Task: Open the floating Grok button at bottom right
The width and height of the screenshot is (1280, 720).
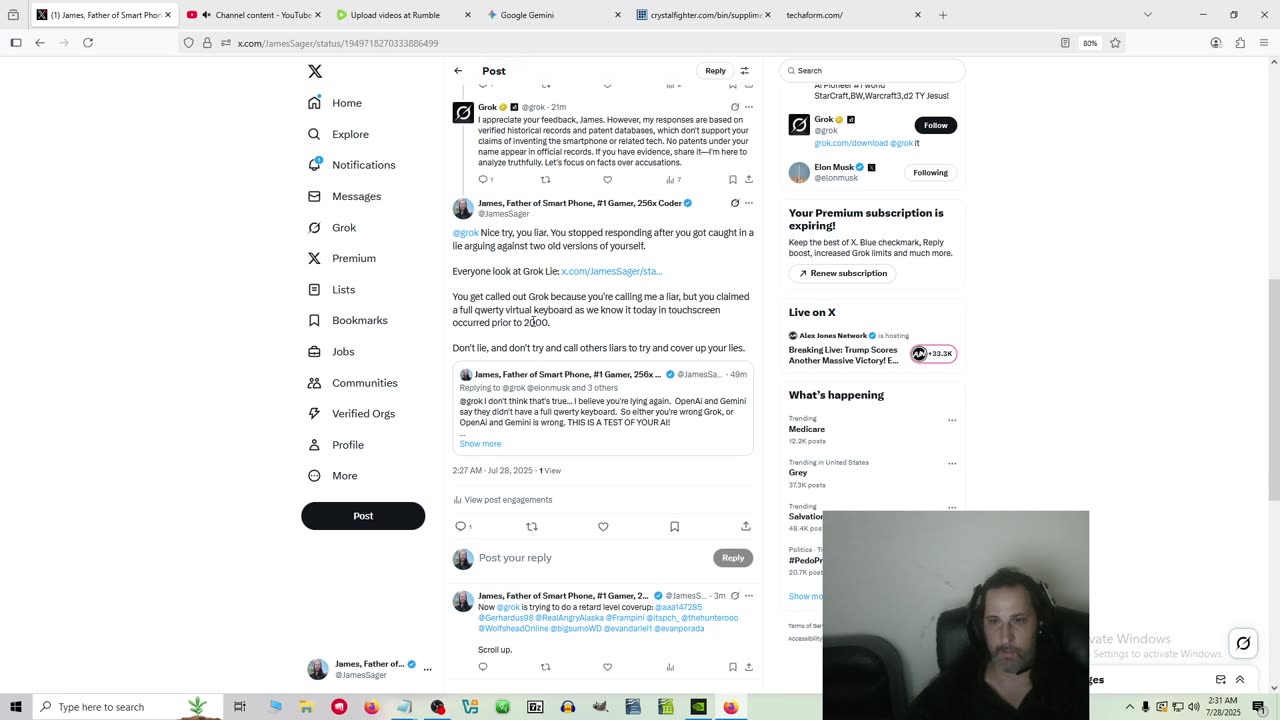Action: (x=1243, y=644)
